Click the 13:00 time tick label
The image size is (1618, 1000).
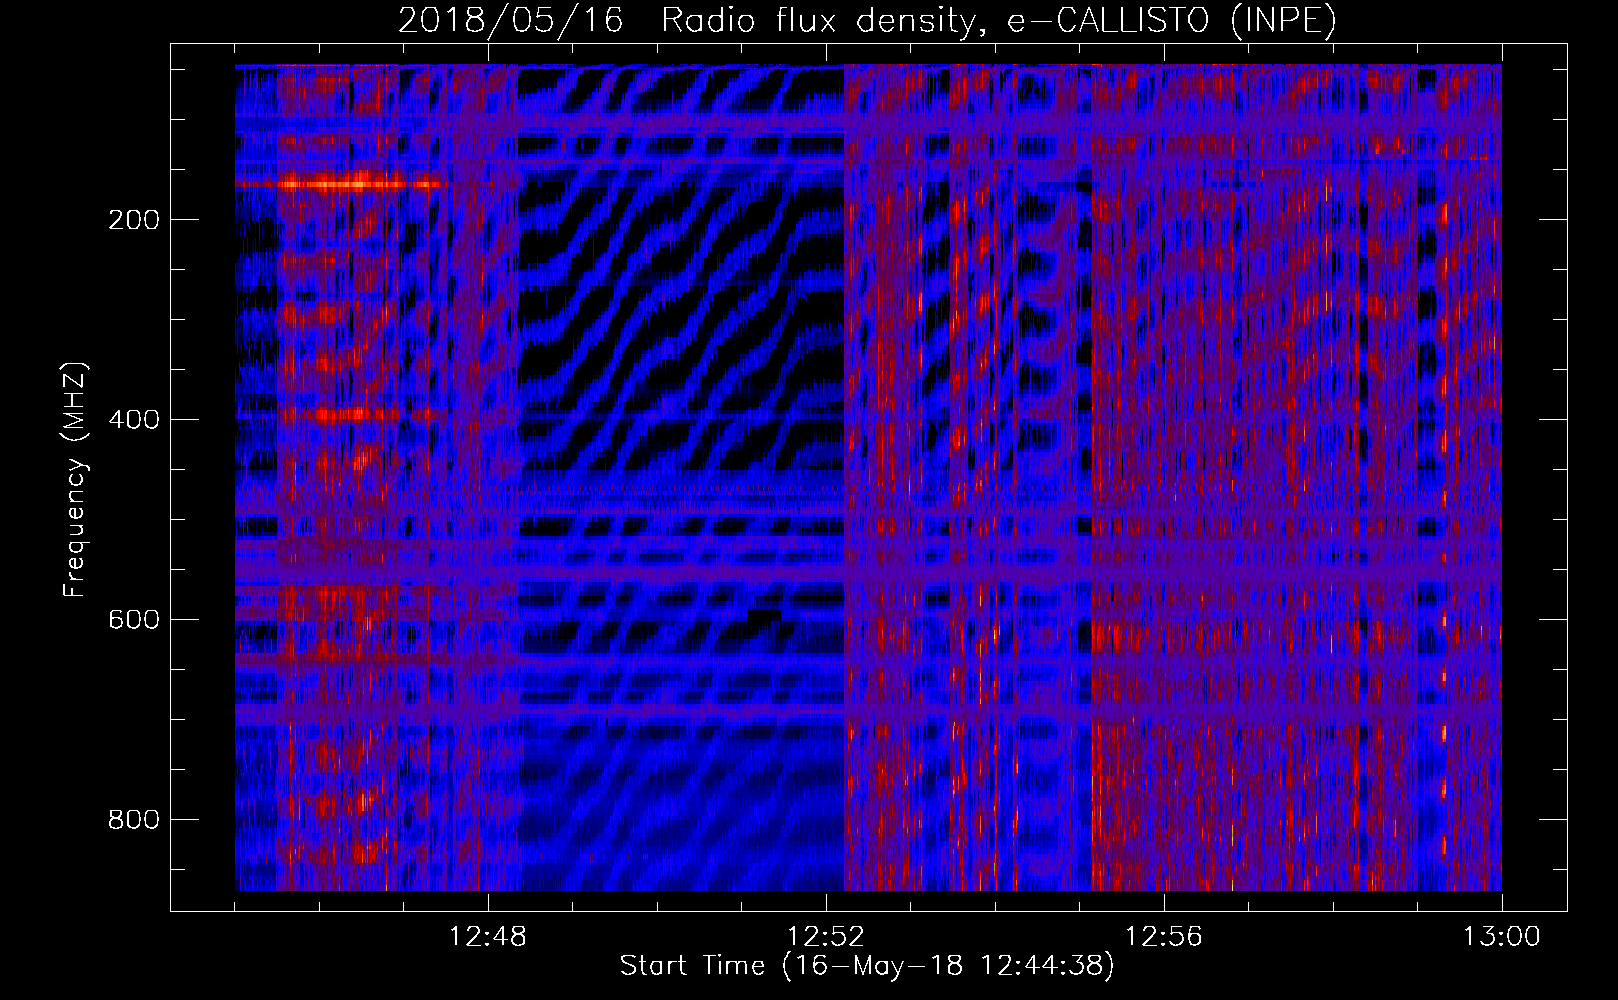pos(1502,937)
